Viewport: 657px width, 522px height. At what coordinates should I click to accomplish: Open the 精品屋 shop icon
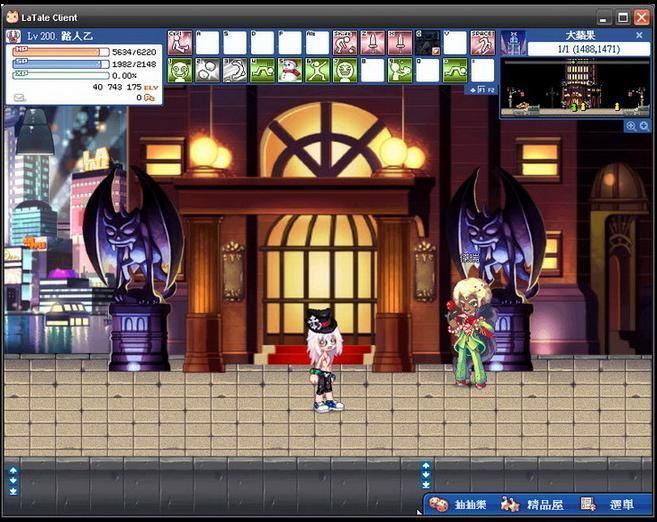click(x=510, y=505)
